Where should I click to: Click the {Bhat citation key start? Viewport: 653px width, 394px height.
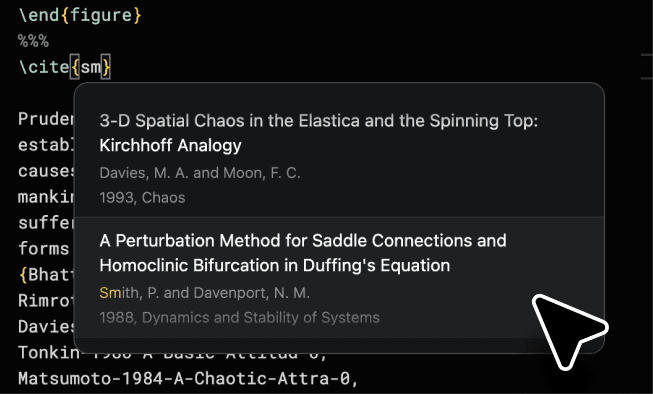(x=46, y=275)
